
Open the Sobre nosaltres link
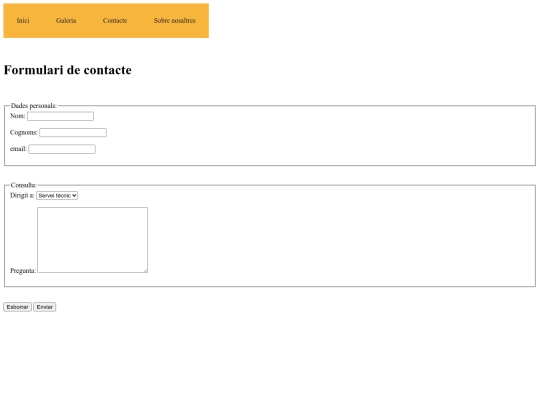(175, 21)
